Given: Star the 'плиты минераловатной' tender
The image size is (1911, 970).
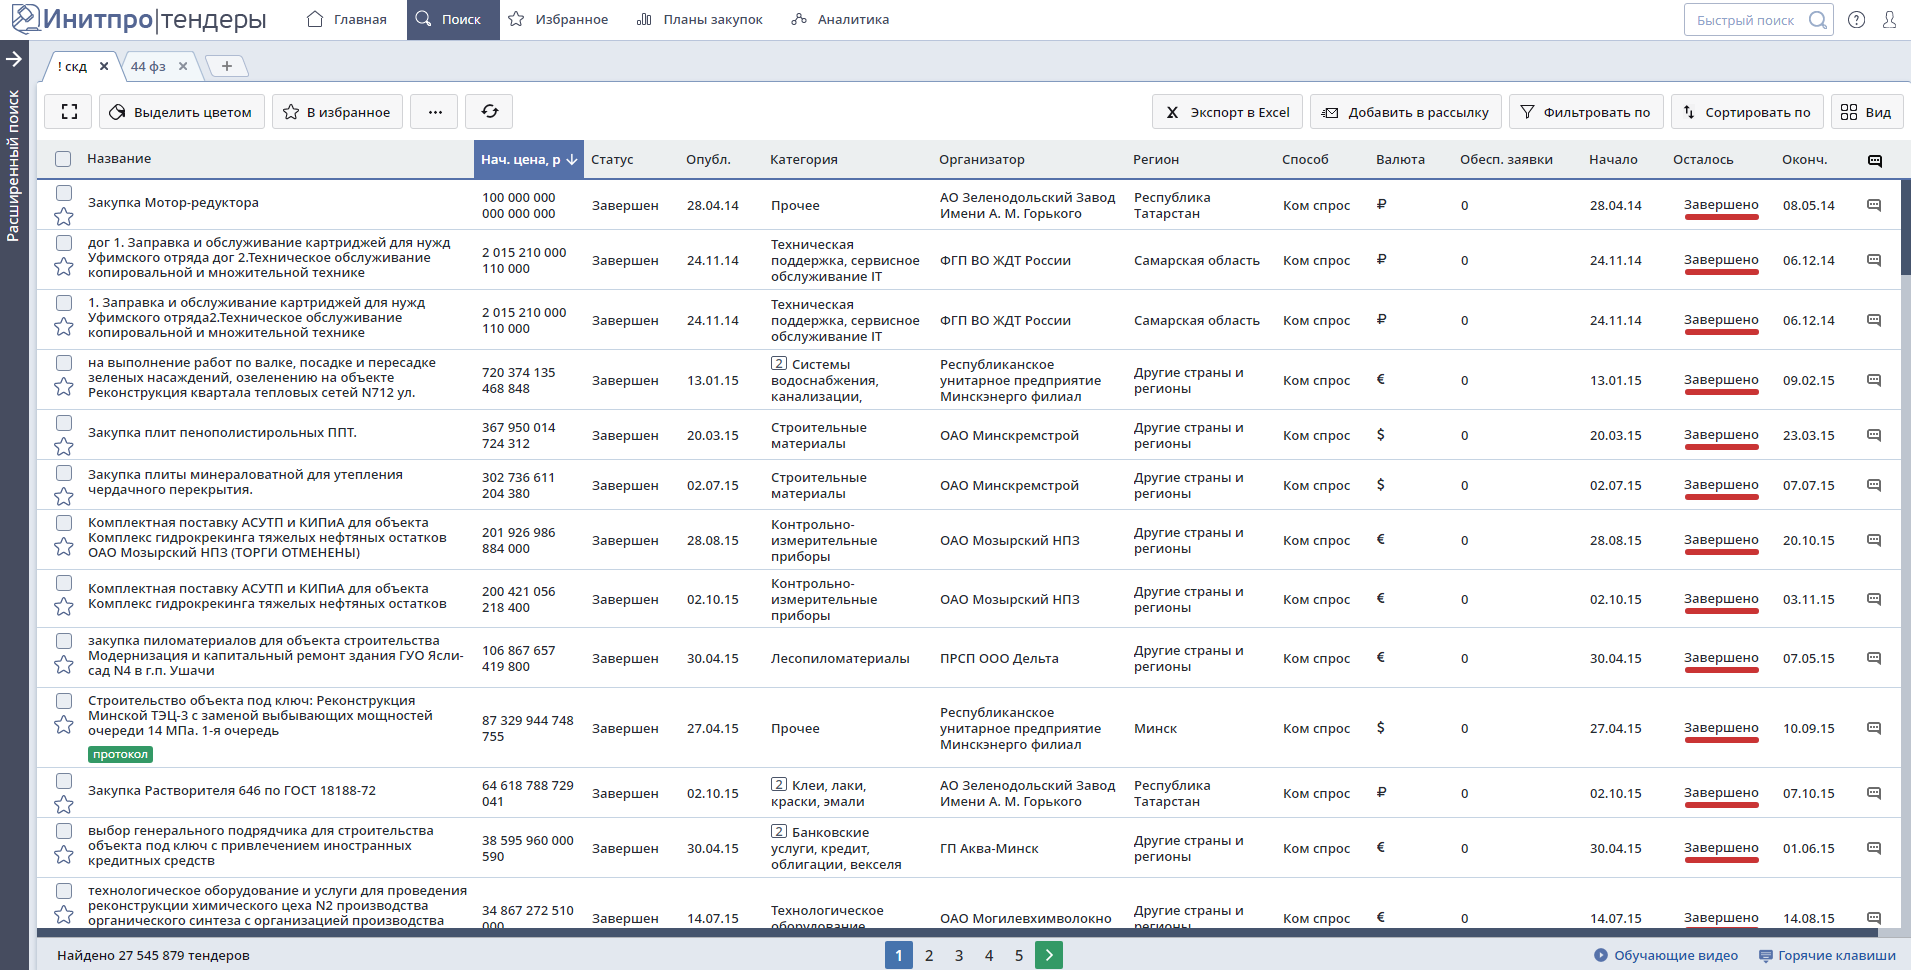Looking at the screenshot, I should click(64, 496).
